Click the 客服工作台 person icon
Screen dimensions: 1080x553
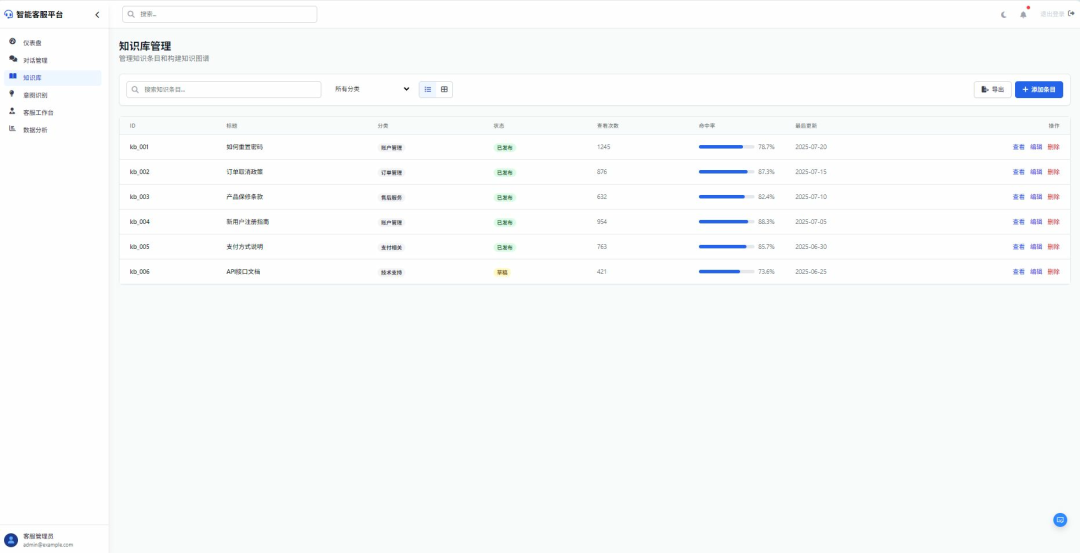pyautogui.click(x=12, y=112)
